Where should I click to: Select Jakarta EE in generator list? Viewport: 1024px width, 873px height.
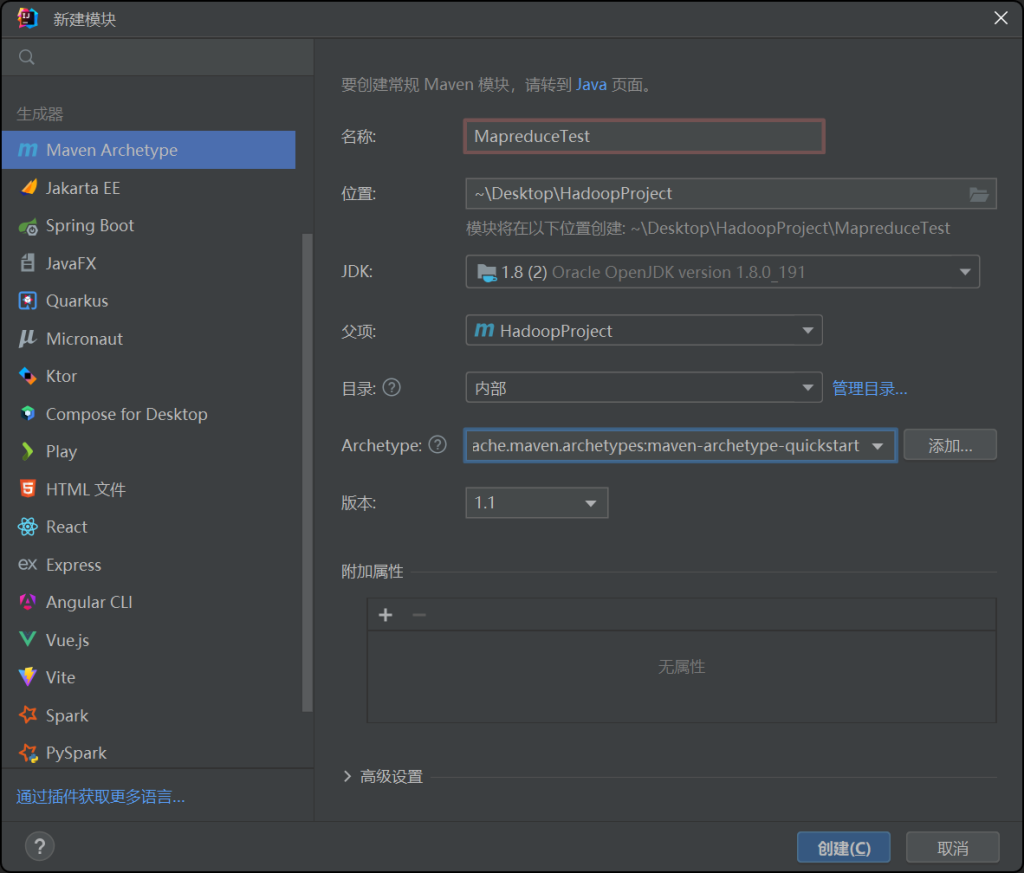[x=82, y=188]
